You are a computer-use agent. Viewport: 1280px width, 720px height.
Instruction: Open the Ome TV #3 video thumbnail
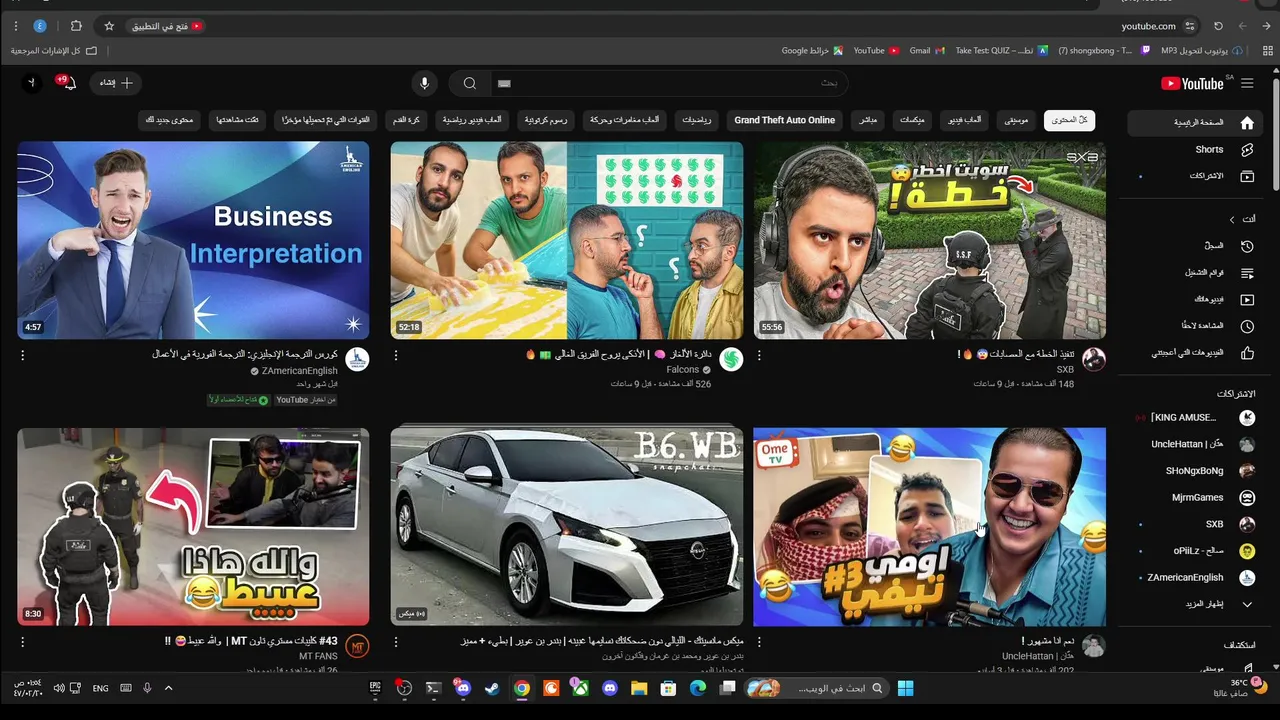point(929,527)
